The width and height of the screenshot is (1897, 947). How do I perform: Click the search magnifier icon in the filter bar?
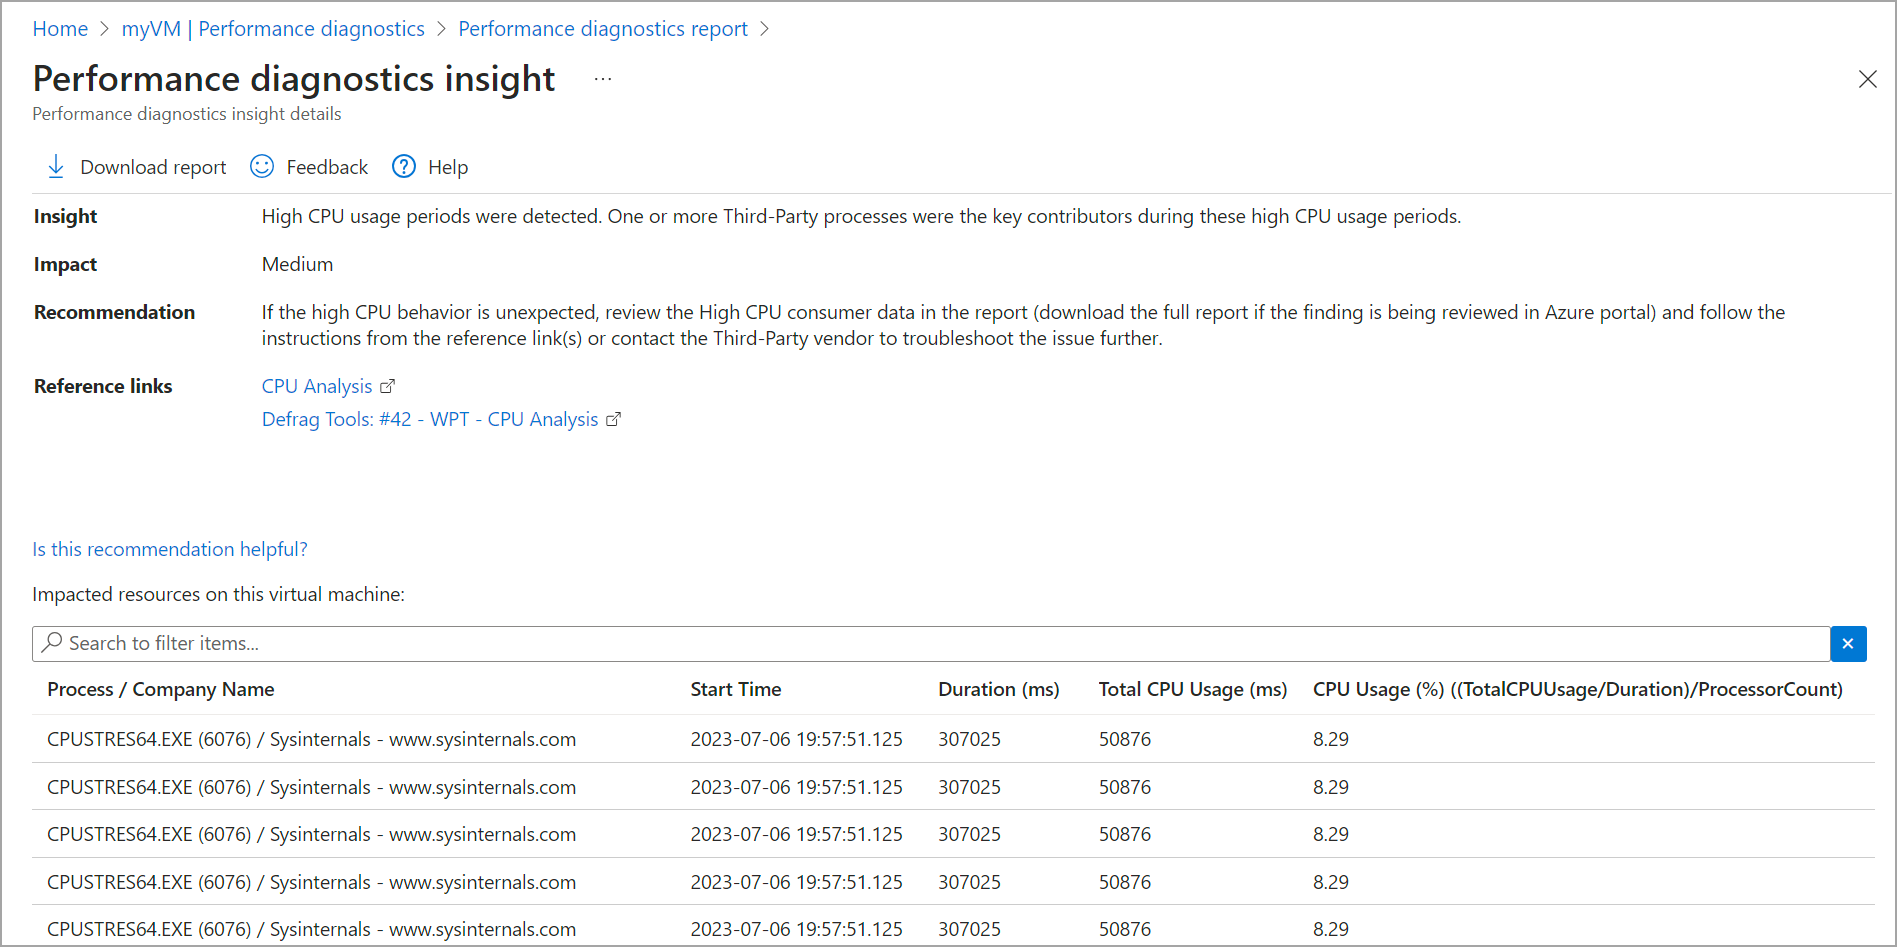tap(55, 642)
